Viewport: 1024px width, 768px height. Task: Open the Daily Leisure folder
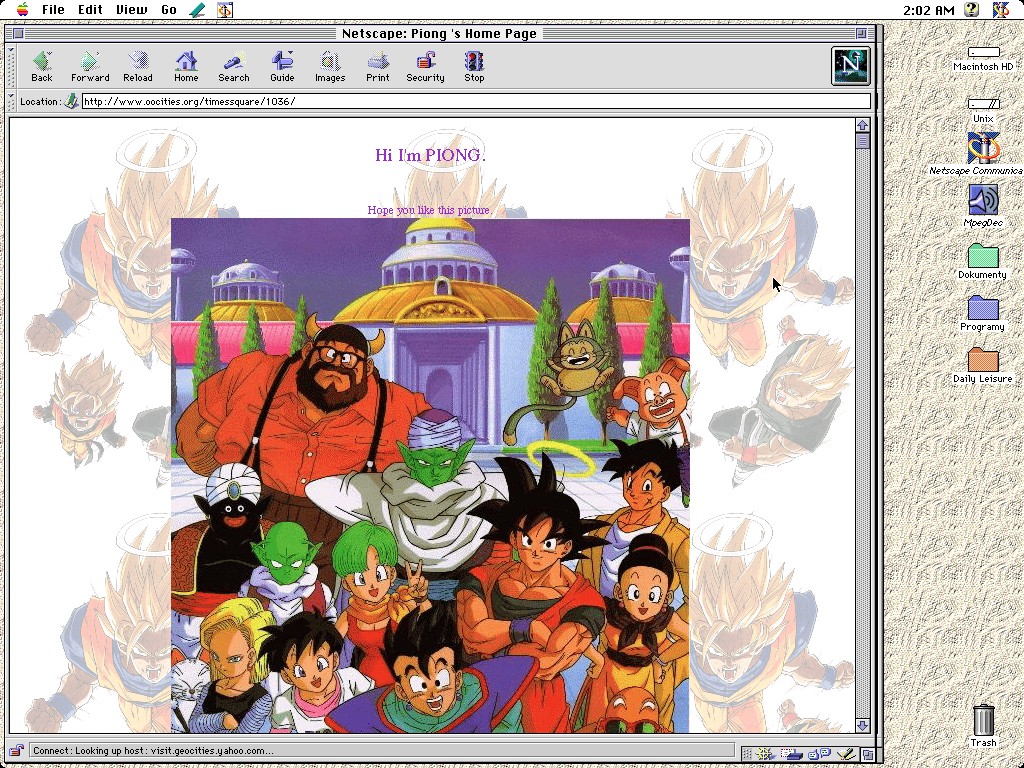click(983, 361)
